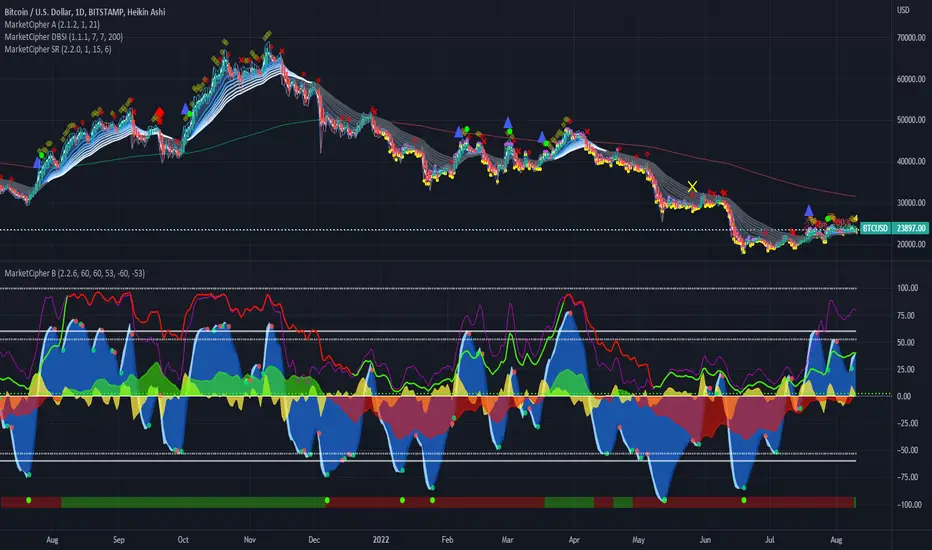Click the -75.00 oscillator axis label
Screen dimensions: 932x550
[907, 477]
